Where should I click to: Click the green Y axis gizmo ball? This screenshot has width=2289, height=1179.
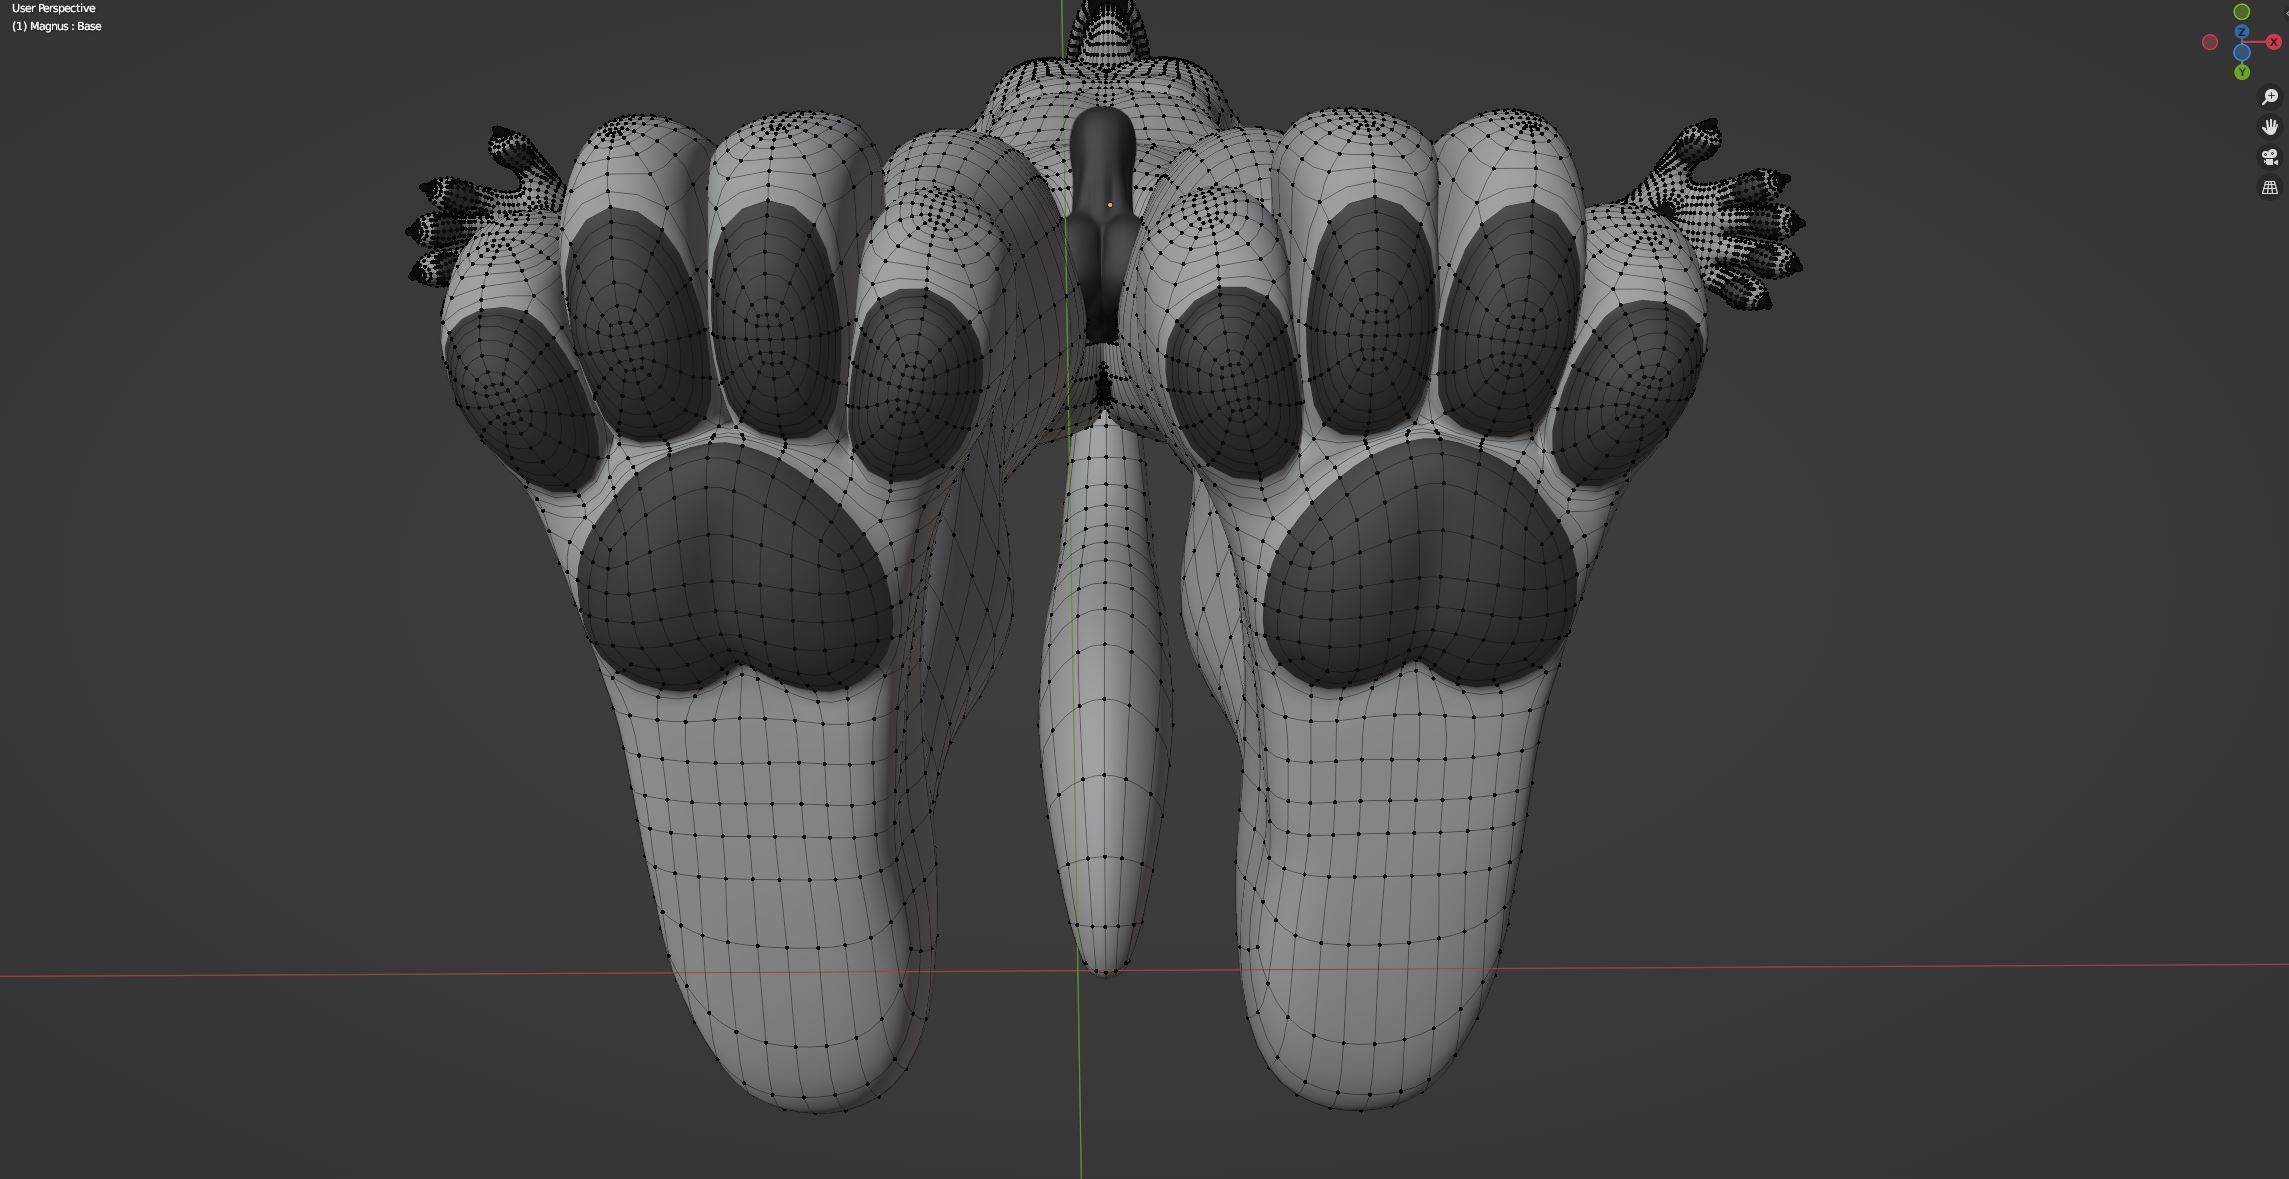click(2242, 72)
